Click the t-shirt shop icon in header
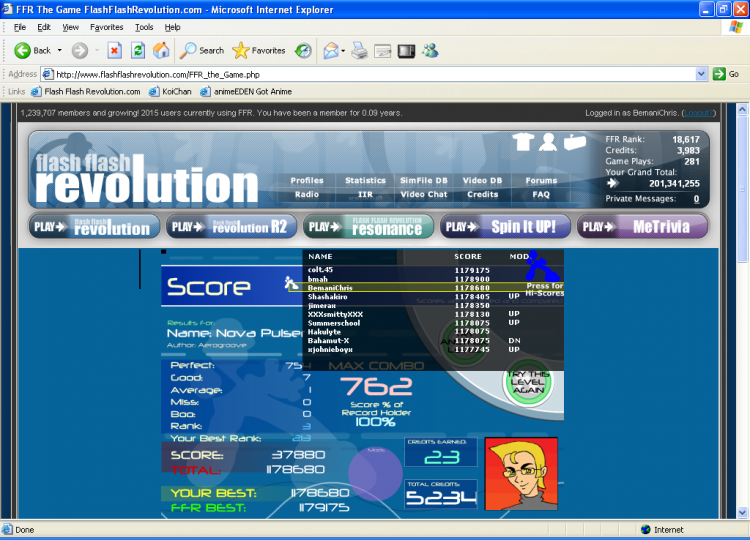The image size is (750, 540). 522,142
